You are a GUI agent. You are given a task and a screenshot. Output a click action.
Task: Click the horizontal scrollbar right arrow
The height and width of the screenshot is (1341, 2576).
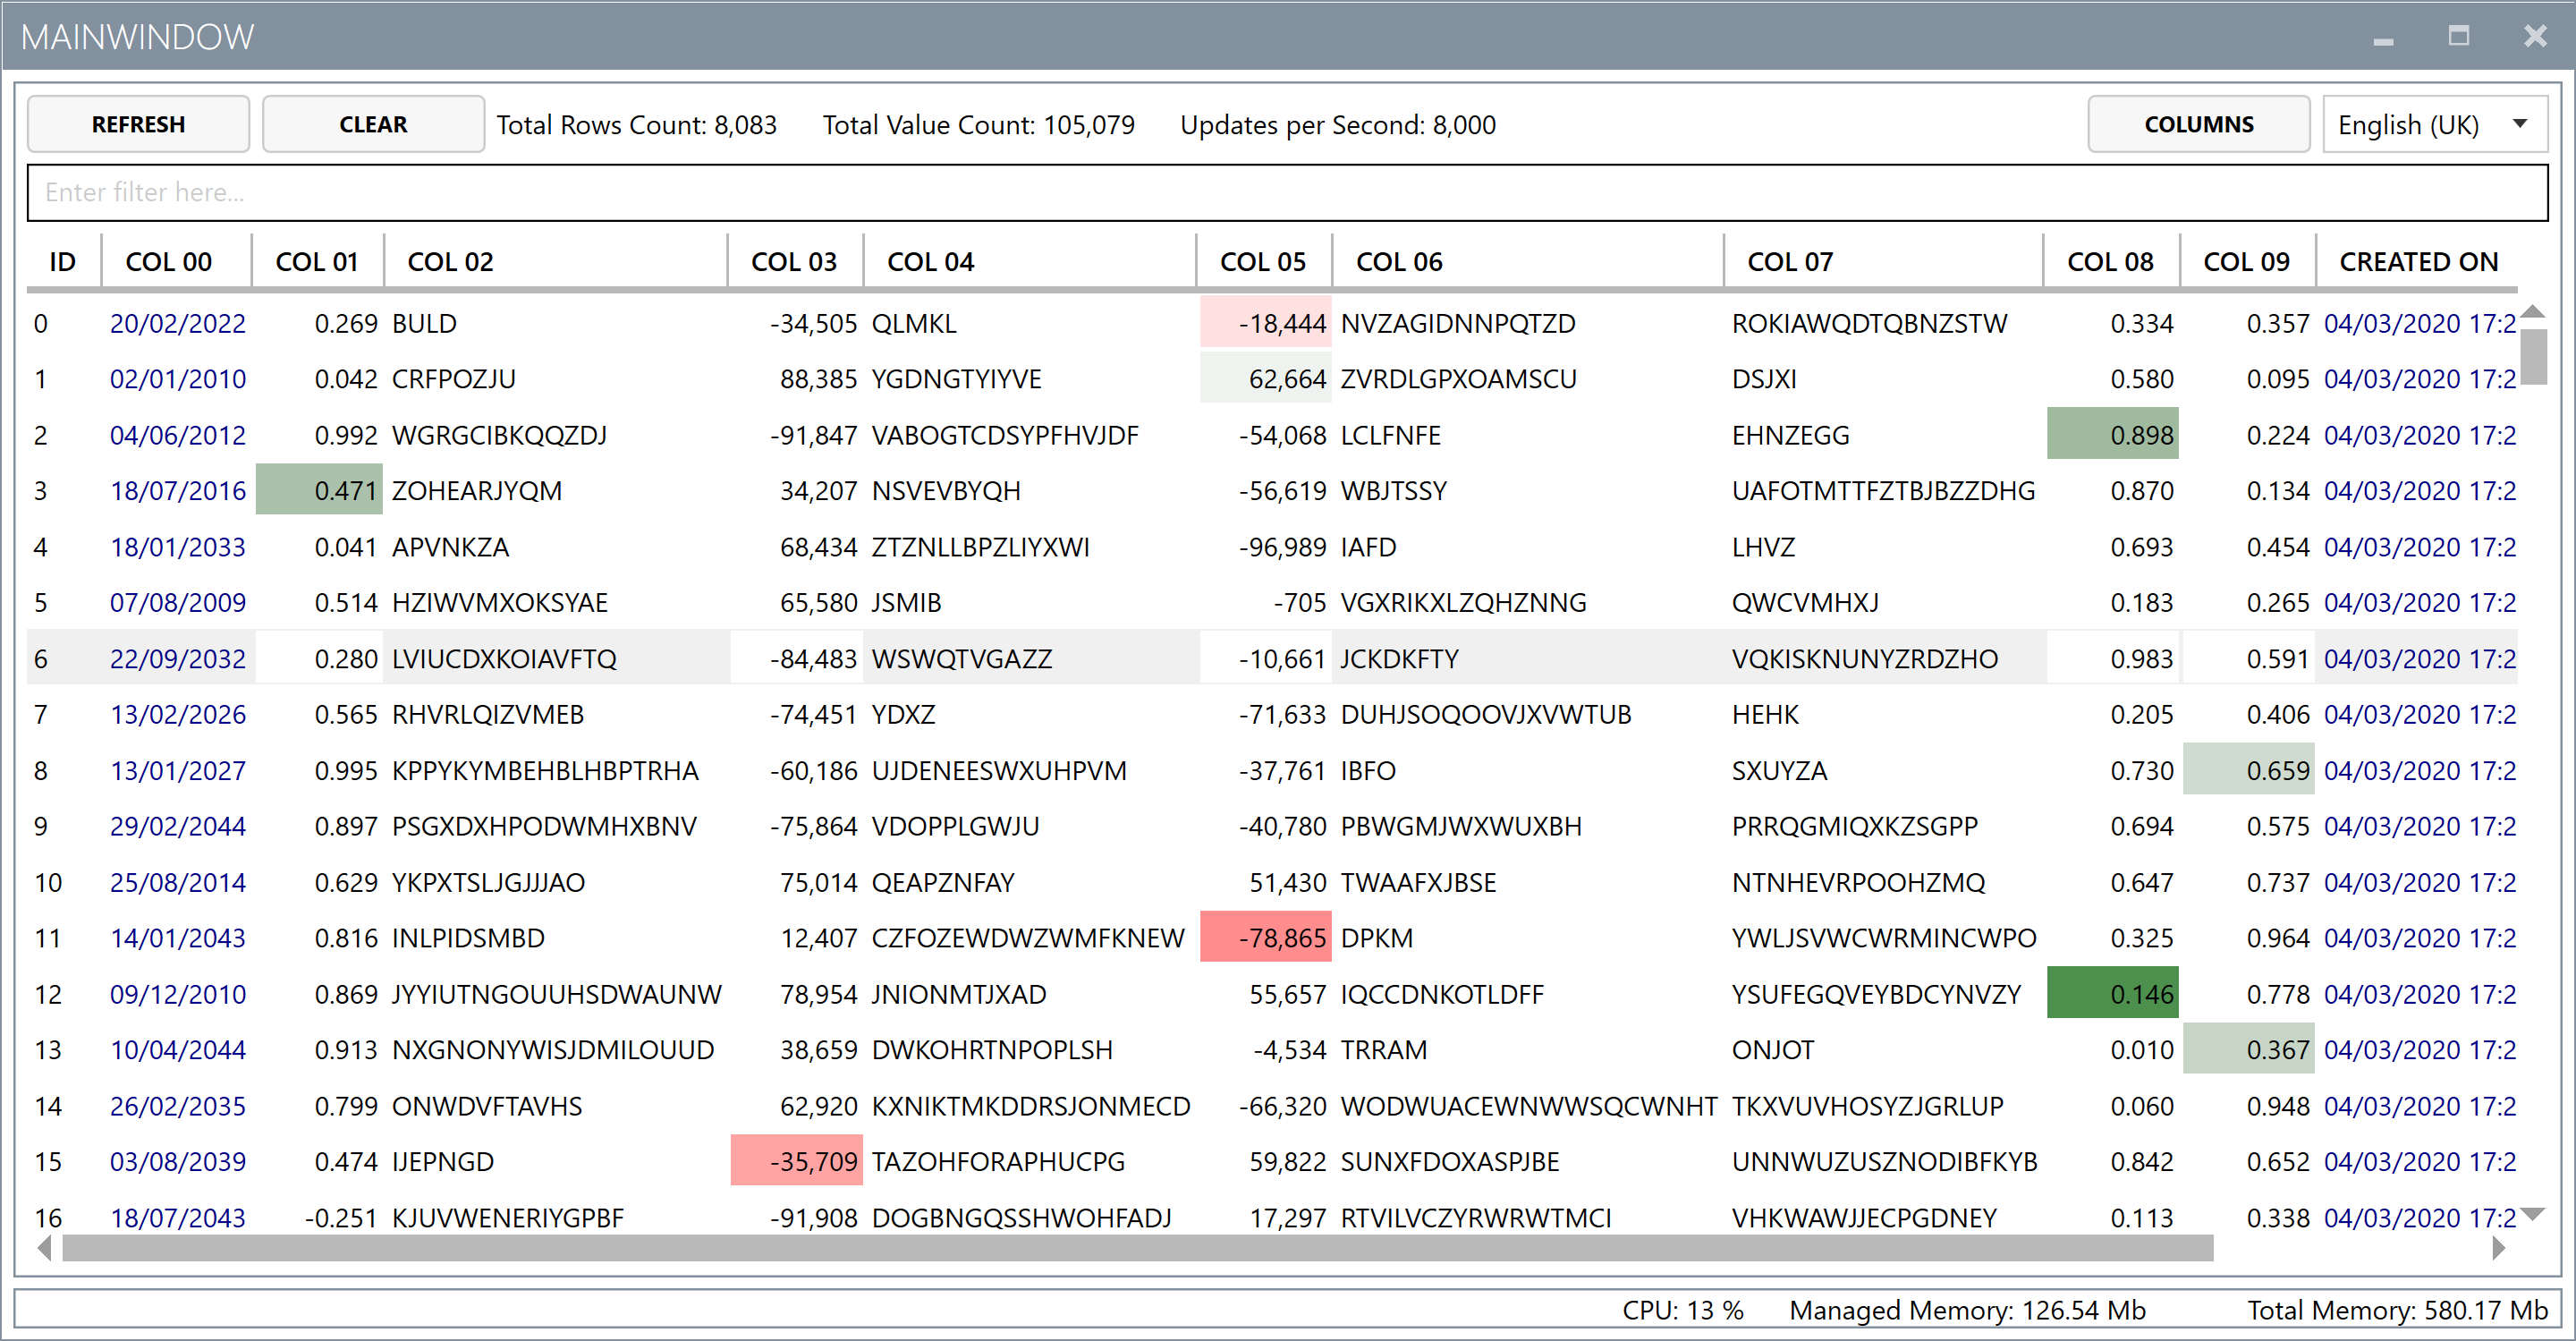click(x=2498, y=1248)
